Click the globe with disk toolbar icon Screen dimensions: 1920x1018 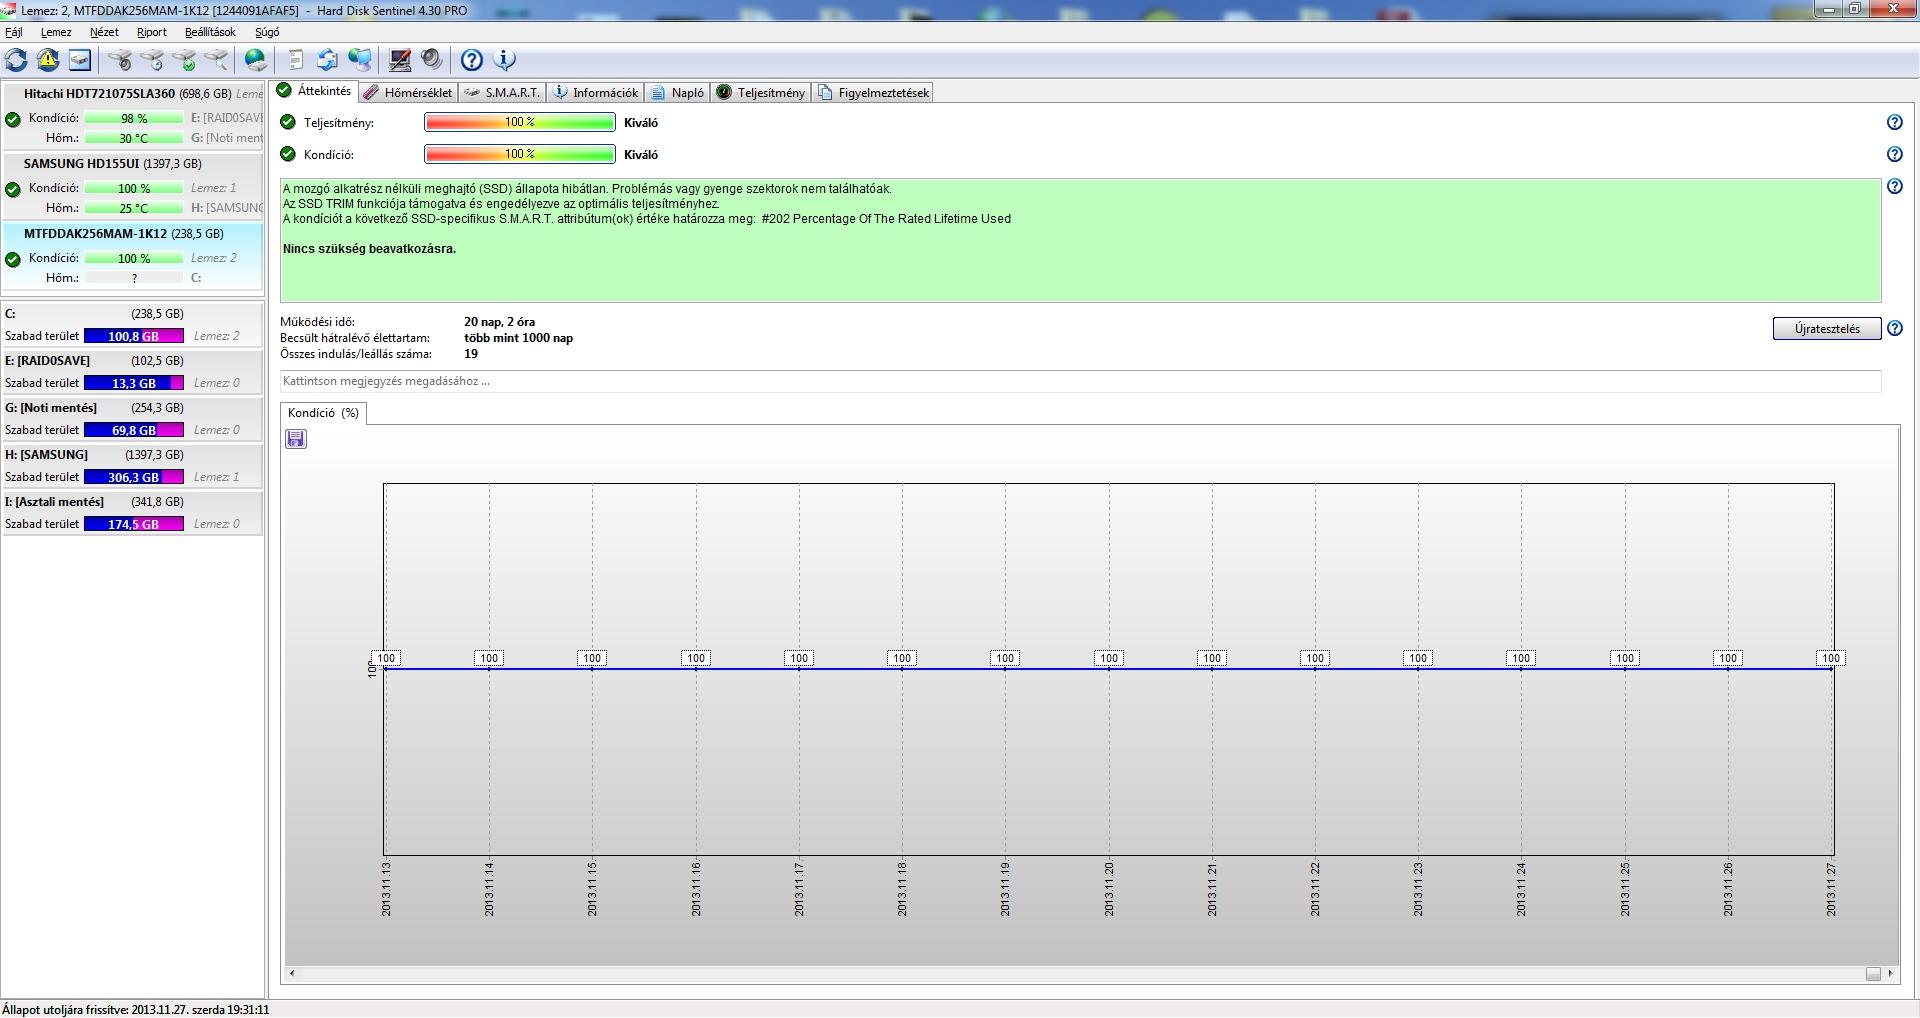tap(256, 60)
